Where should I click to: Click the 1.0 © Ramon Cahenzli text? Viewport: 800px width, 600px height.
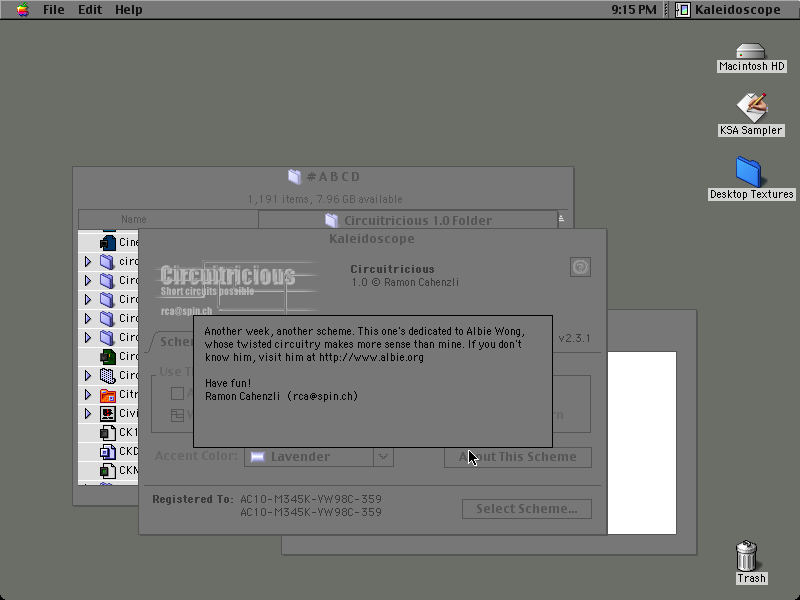[x=405, y=283]
